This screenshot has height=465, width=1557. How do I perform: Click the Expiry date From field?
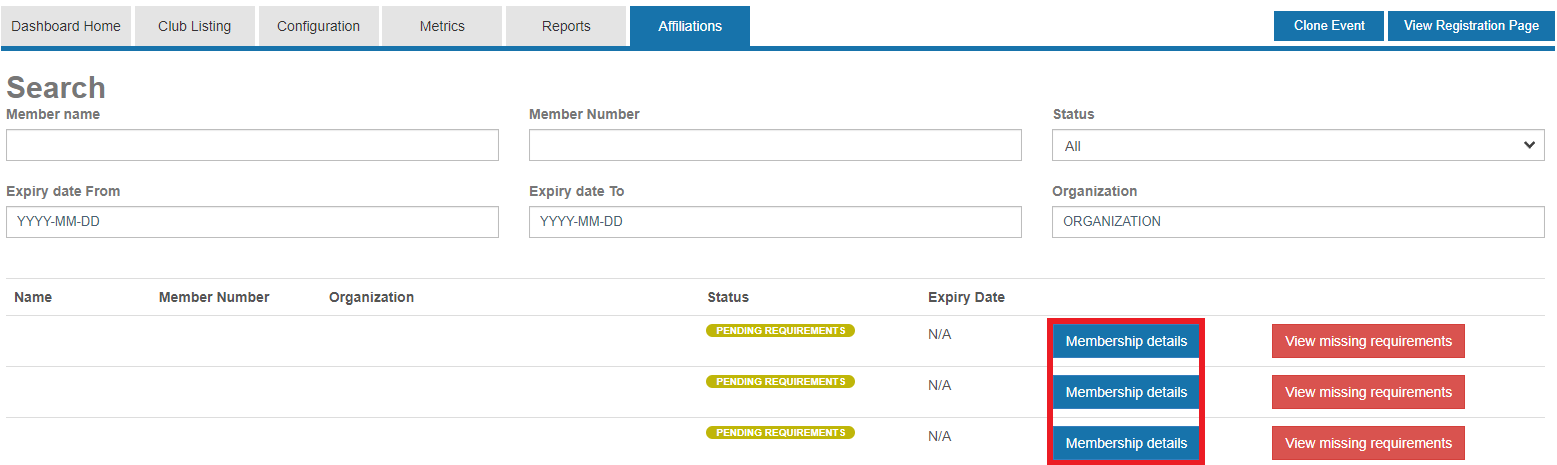[x=252, y=222]
